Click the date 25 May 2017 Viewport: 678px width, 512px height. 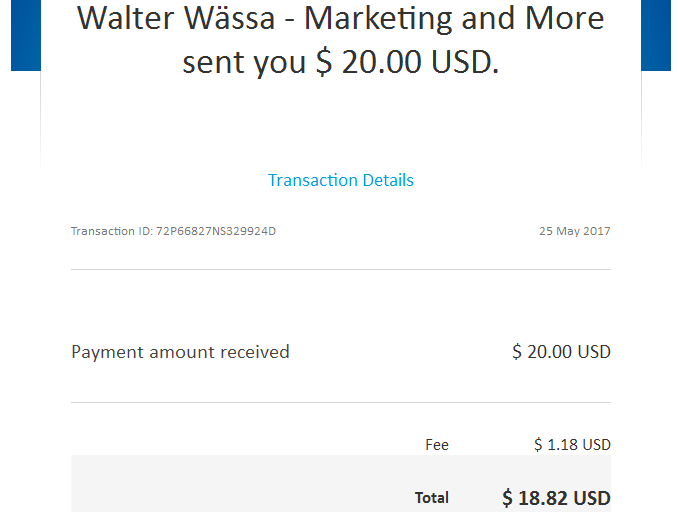(x=574, y=231)
